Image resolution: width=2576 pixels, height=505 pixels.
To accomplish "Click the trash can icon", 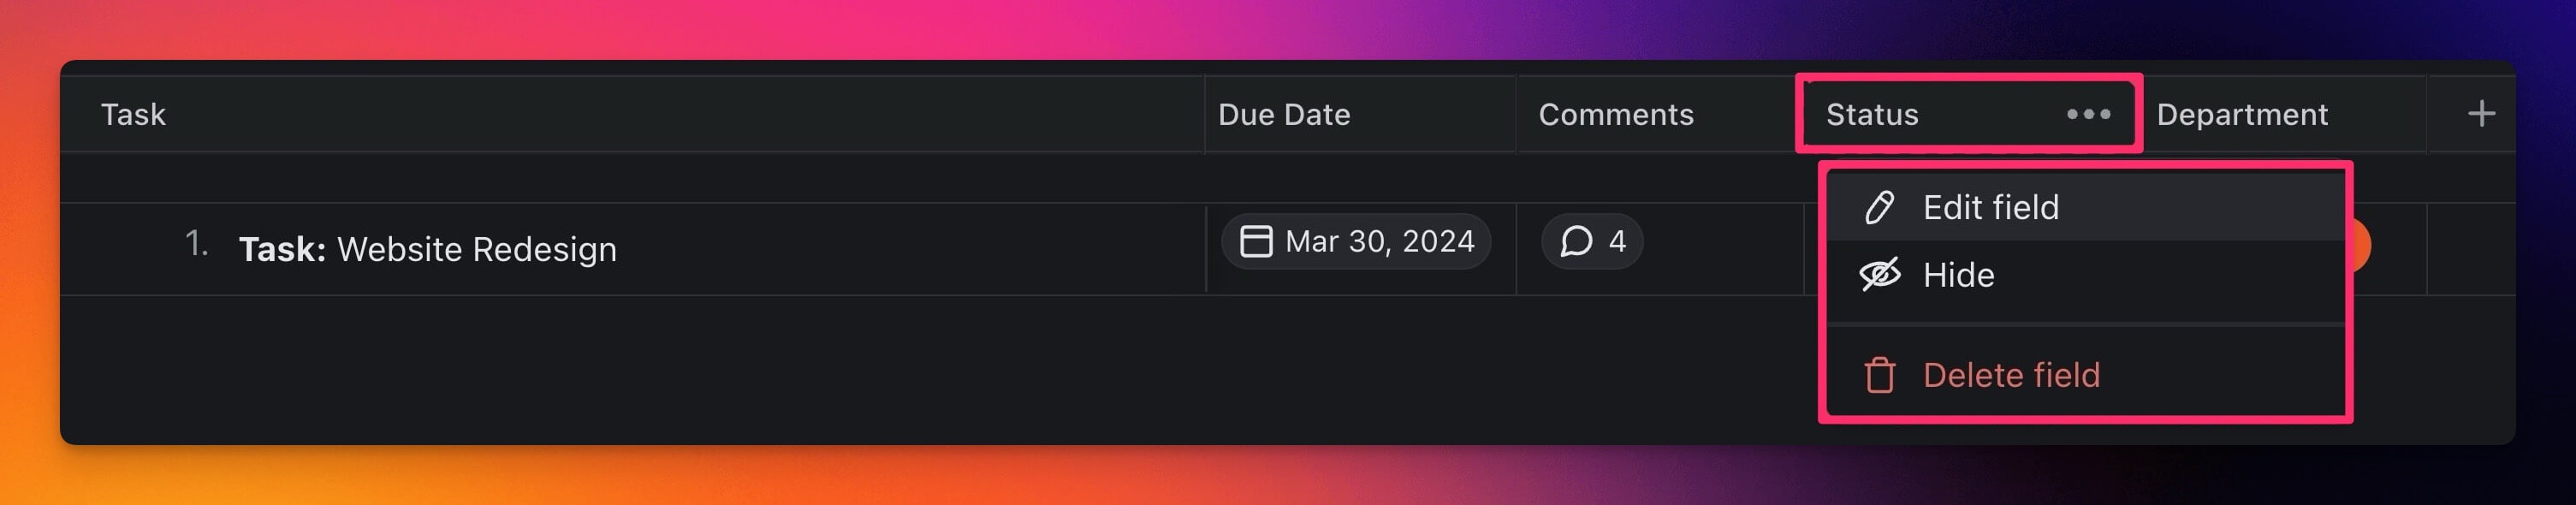I will 1879,375.
